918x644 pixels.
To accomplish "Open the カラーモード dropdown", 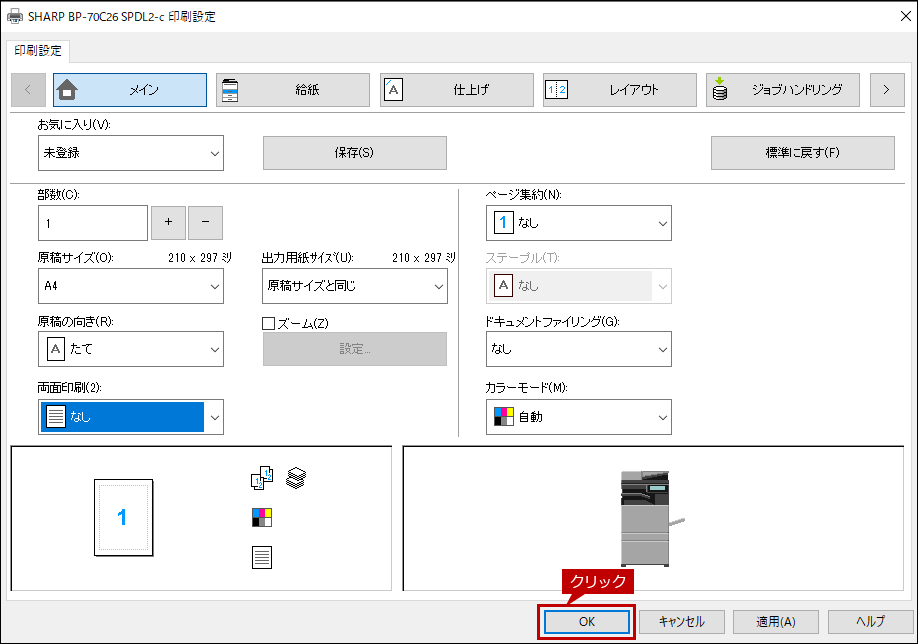I will (x=578, y=417).
